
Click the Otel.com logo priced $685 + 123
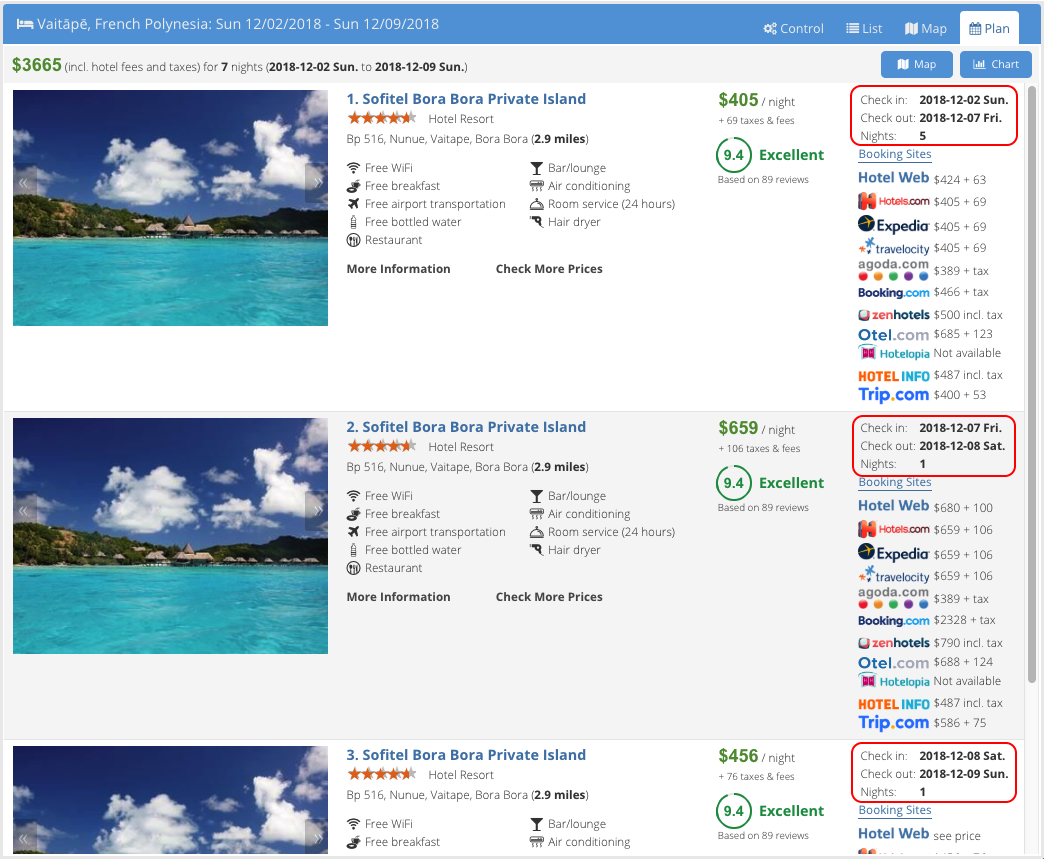point(894,335)
